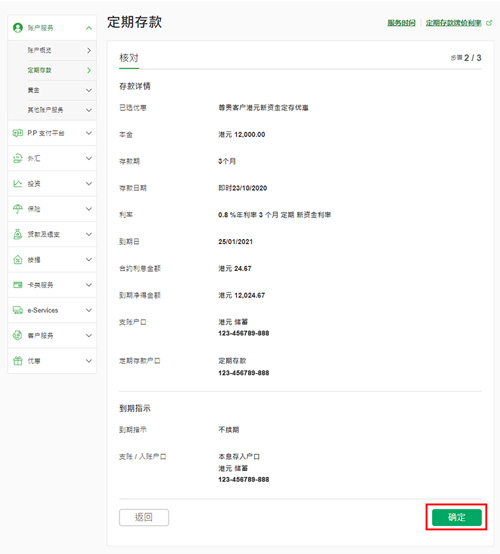This screenshot has height=554, width=500.
Task: Click the step indicator 2 / 3
Action: [472, 58]
